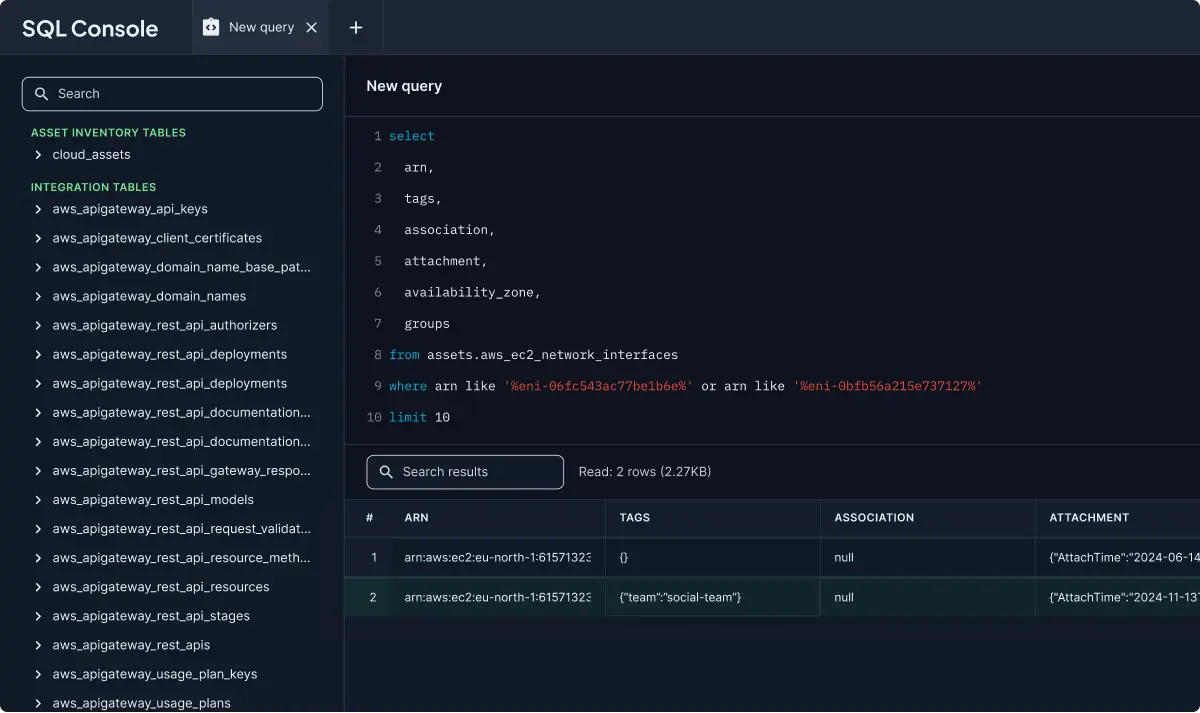Add a new query tab with plus
This screenshot has width=1200, height=713.
click(356, 27)
